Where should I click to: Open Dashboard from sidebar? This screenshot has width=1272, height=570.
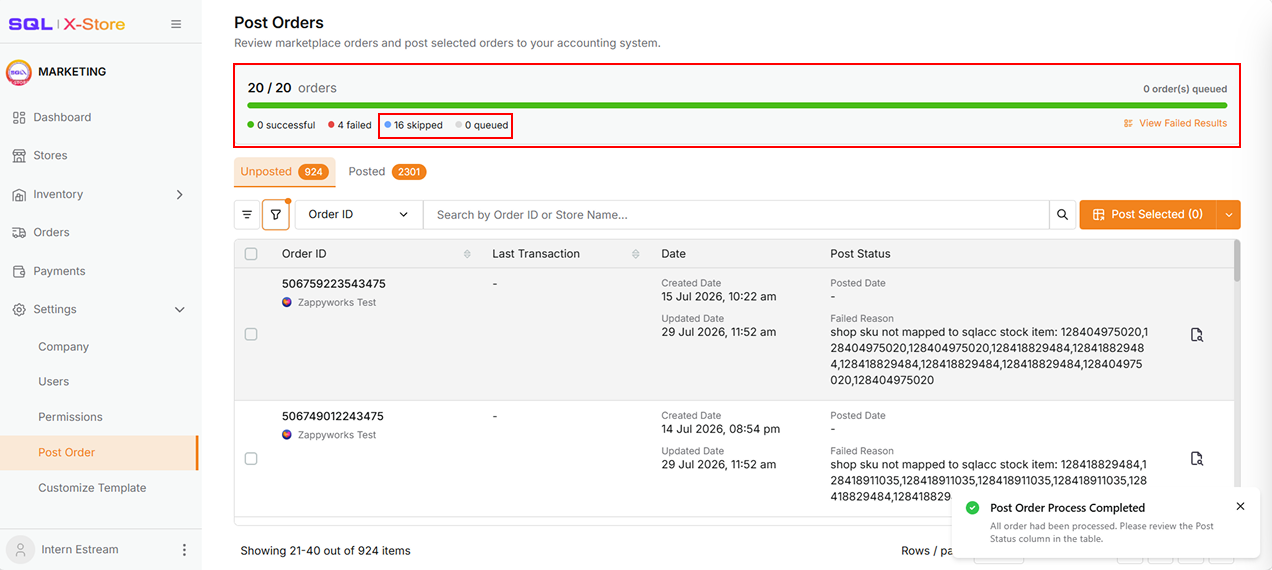(x=62, y=117)
